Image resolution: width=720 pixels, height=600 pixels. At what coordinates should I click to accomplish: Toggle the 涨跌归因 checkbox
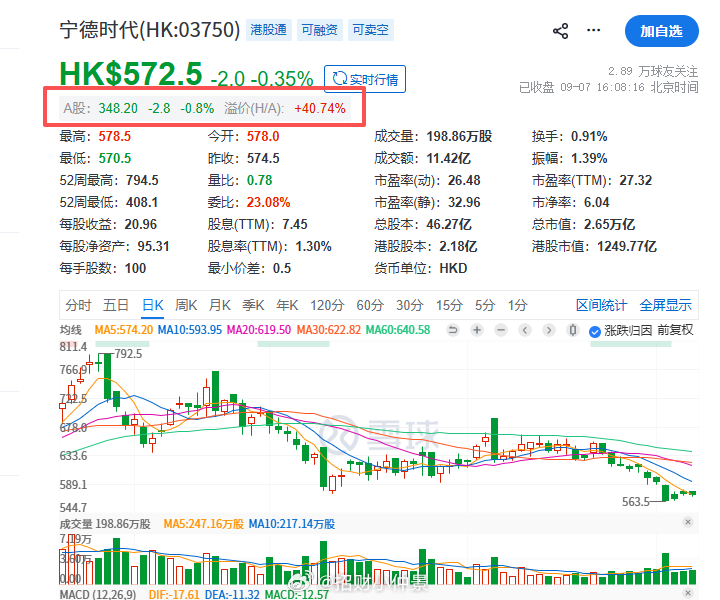click(x=595, y=331)
